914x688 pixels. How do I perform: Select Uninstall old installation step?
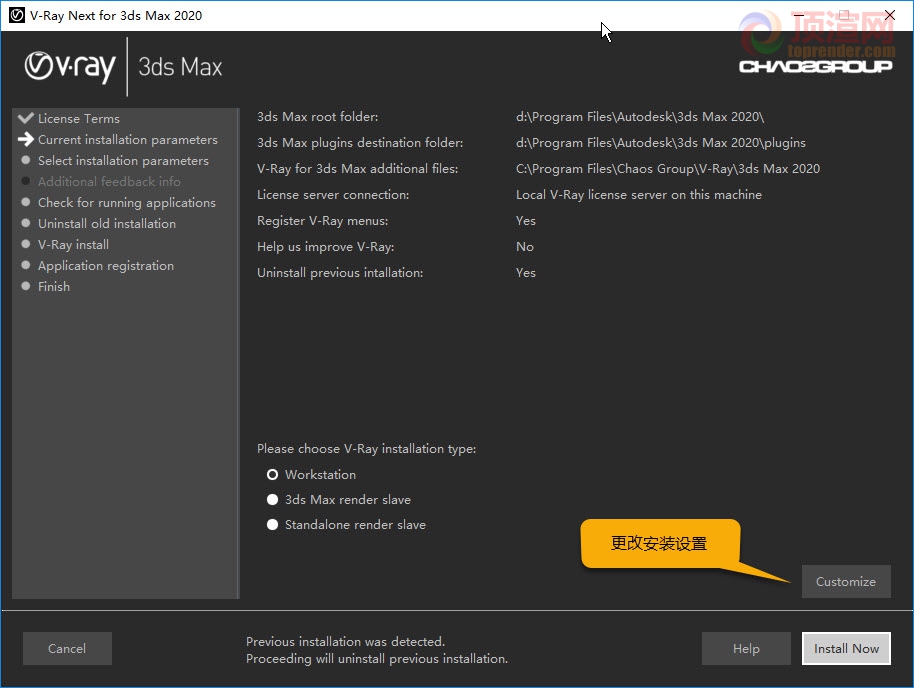click(x=107, y=224)
